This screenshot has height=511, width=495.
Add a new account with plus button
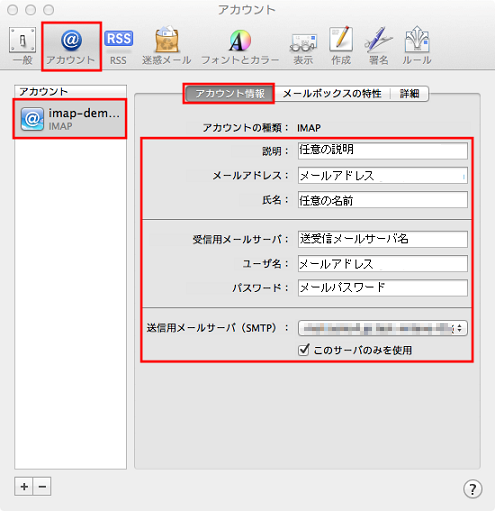pyautogui.click(x=24, y=486)
